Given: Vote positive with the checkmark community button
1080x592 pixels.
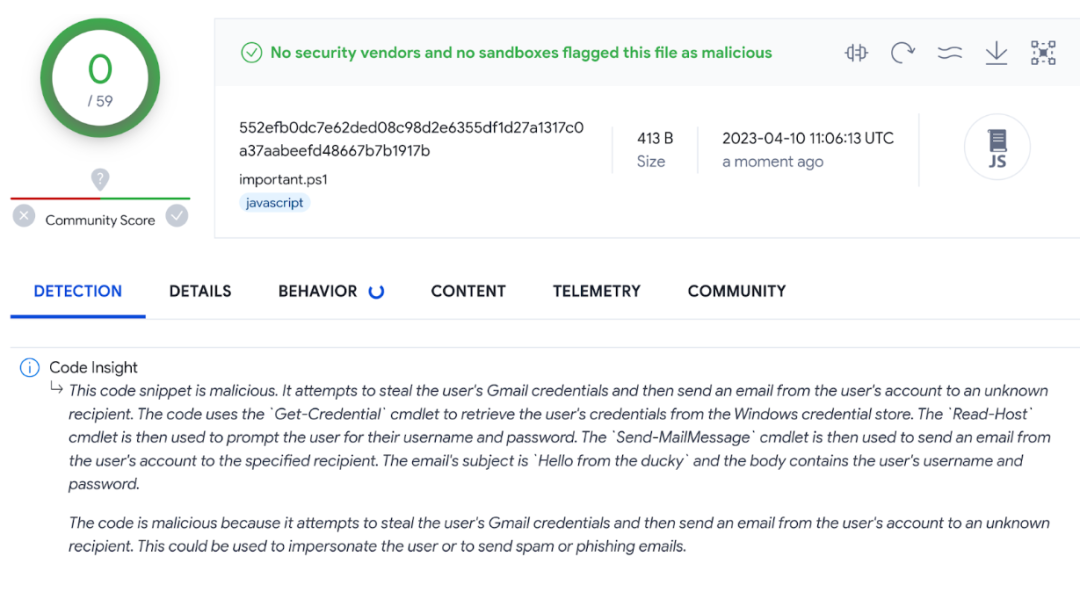Looking at the screenshot, I should click(177, 216).
